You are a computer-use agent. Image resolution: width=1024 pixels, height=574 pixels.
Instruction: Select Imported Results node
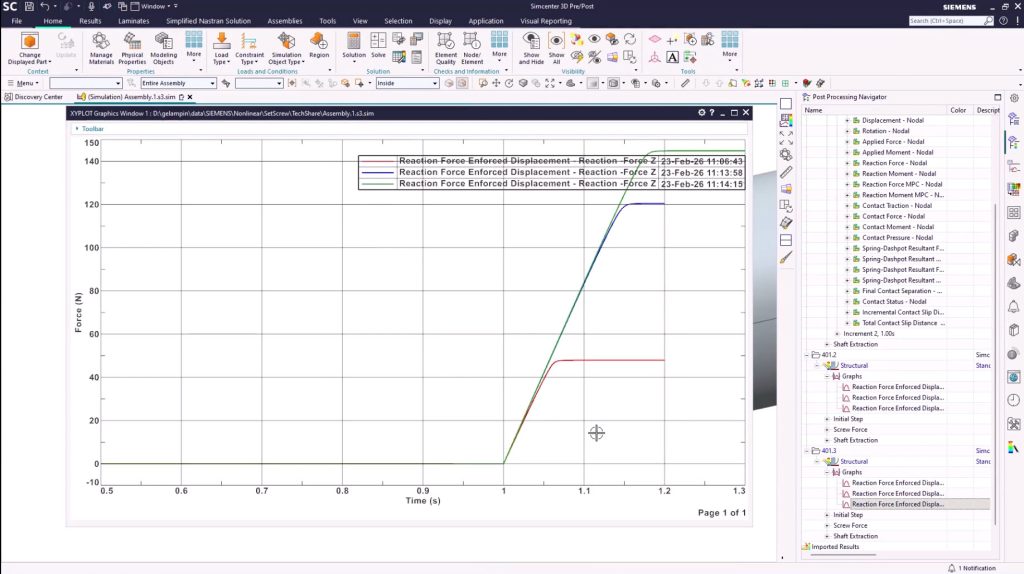[835, 547]
